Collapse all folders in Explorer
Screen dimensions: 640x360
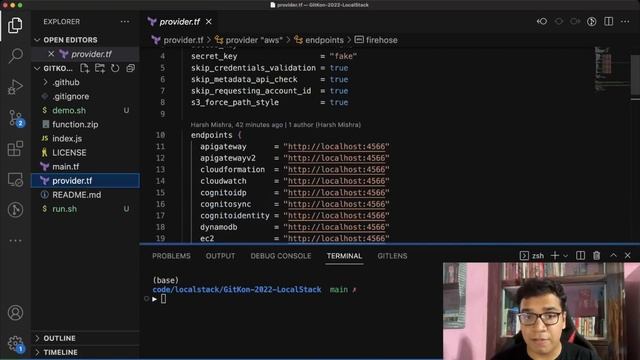(x=131, y=68)
